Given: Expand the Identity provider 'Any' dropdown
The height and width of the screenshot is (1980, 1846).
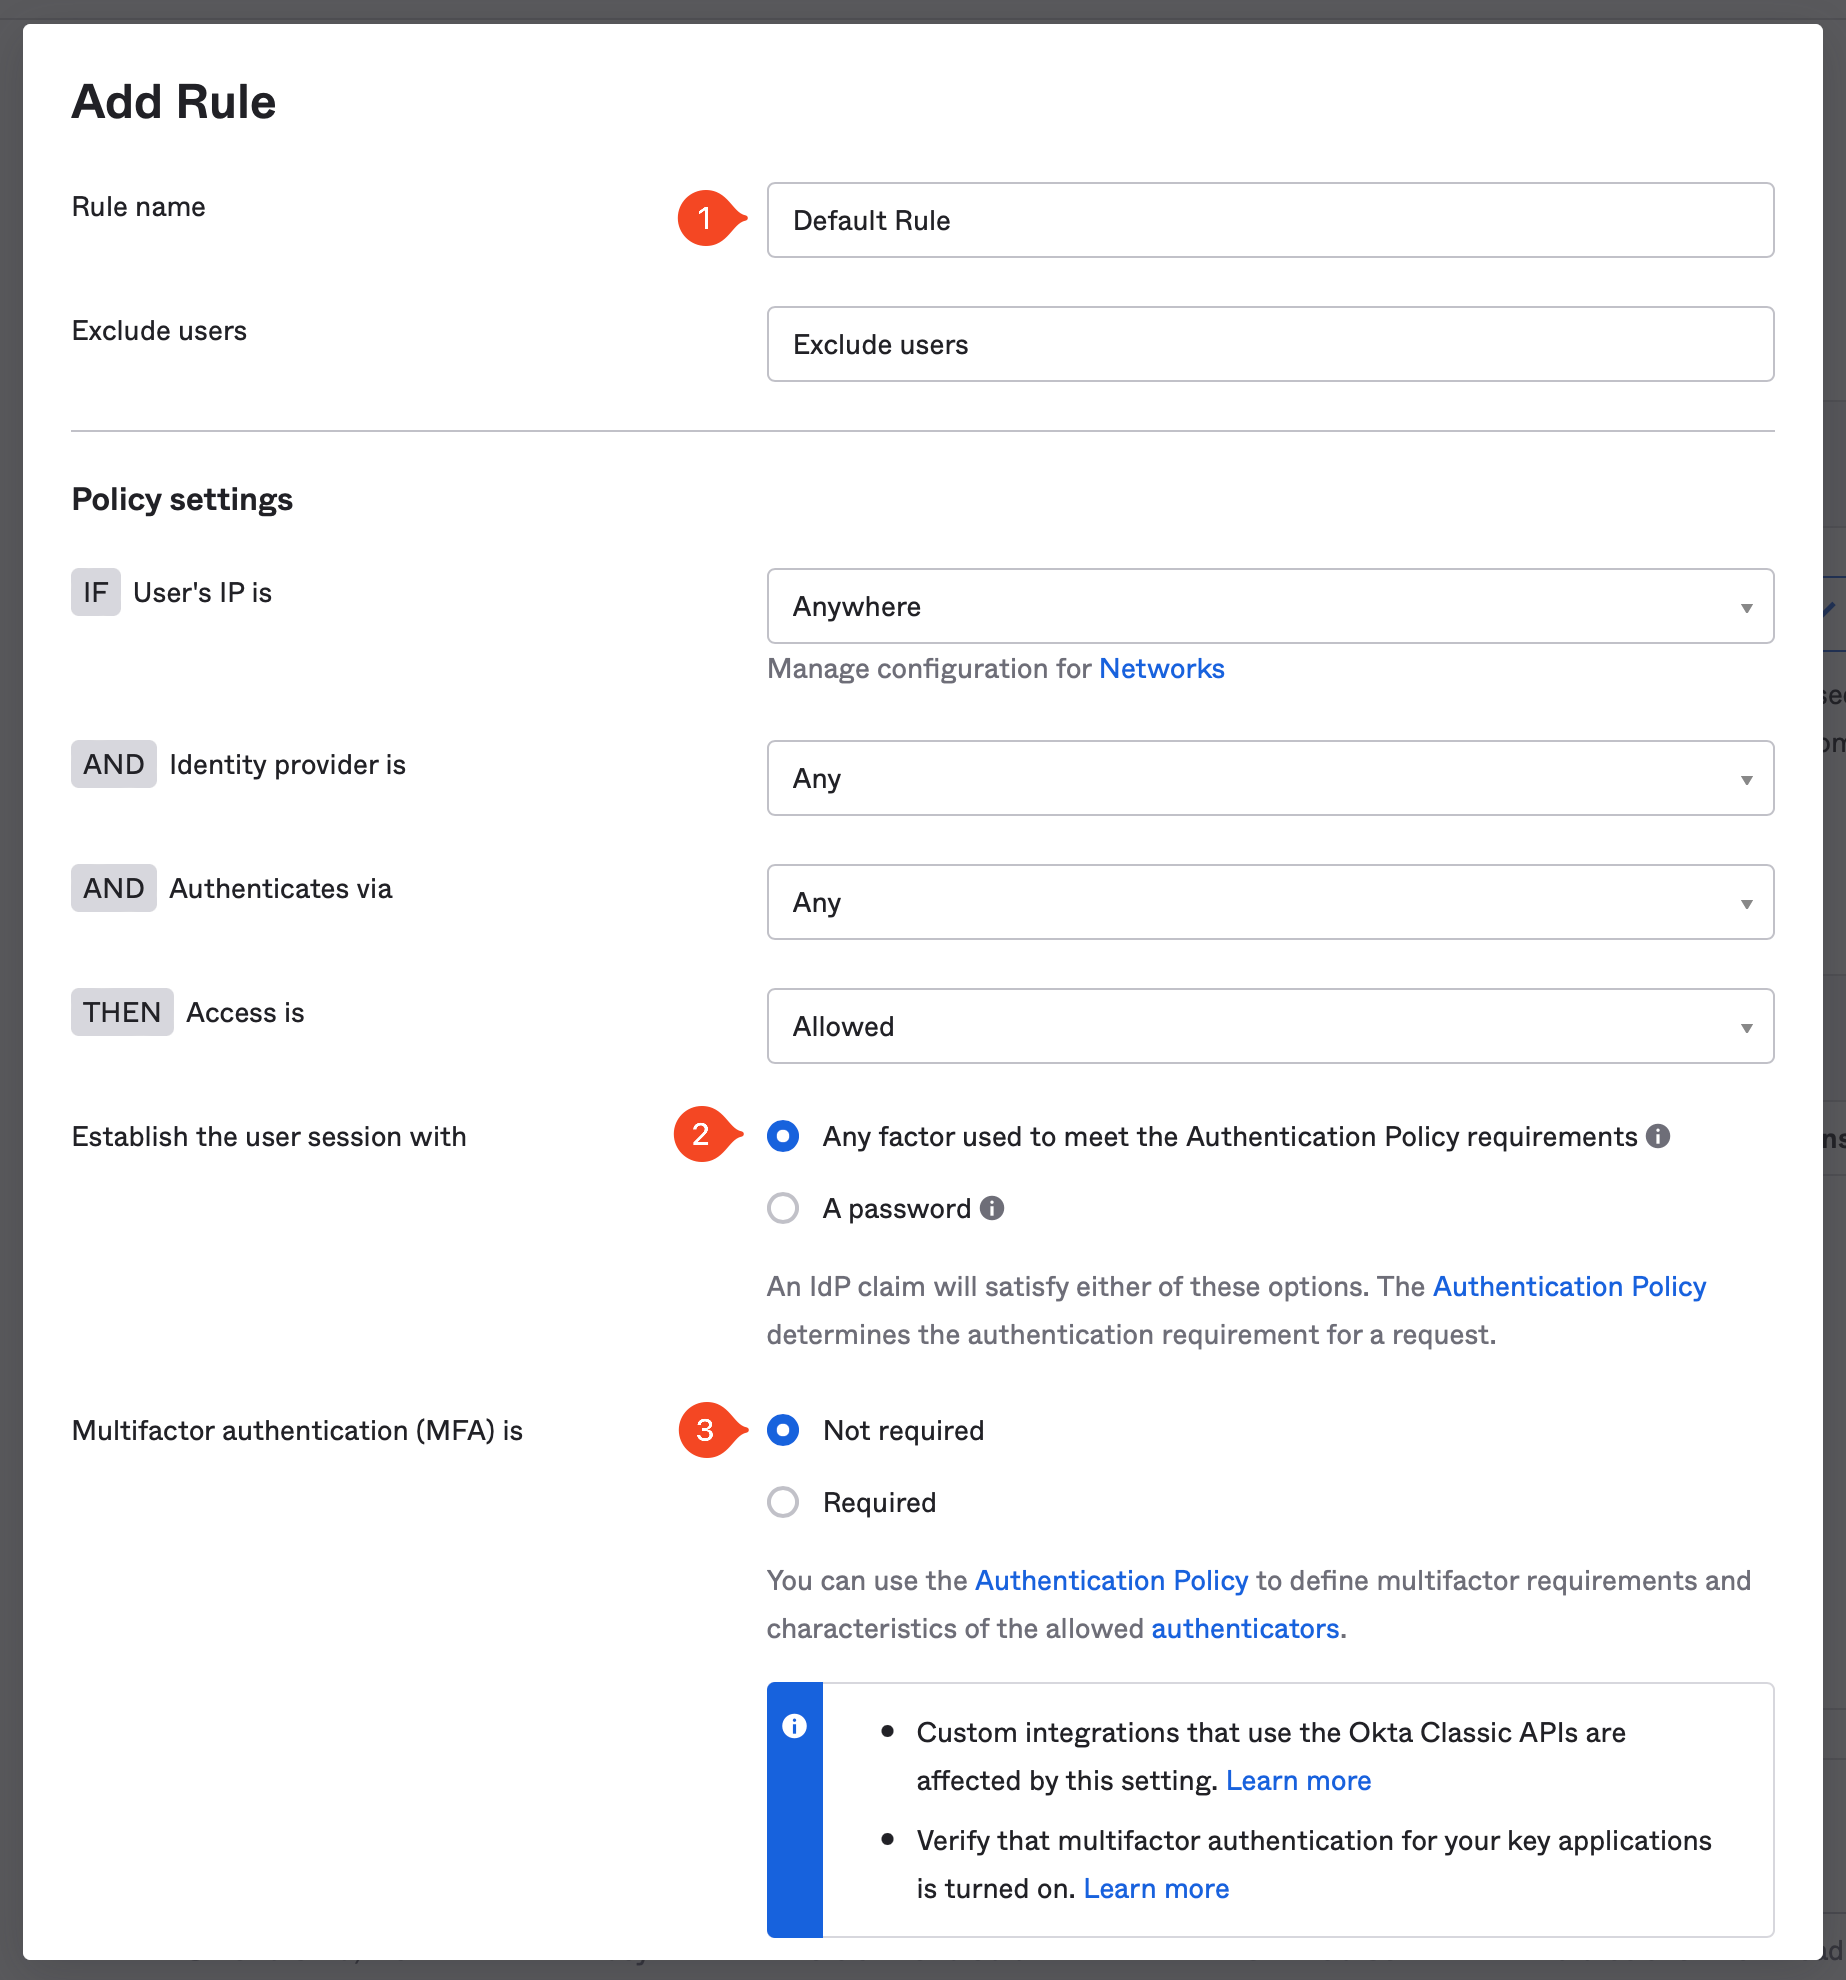Looking at the screenshot, I should coord(1270,778).
